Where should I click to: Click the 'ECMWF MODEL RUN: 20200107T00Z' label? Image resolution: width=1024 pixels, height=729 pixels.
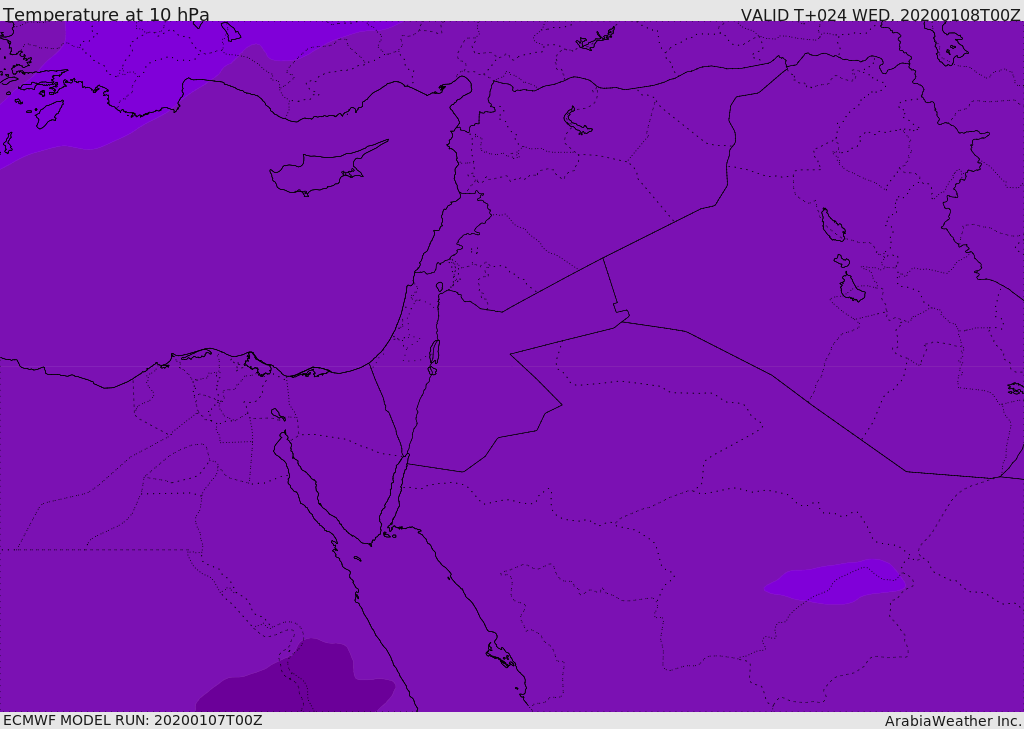[x=133, y=720]
